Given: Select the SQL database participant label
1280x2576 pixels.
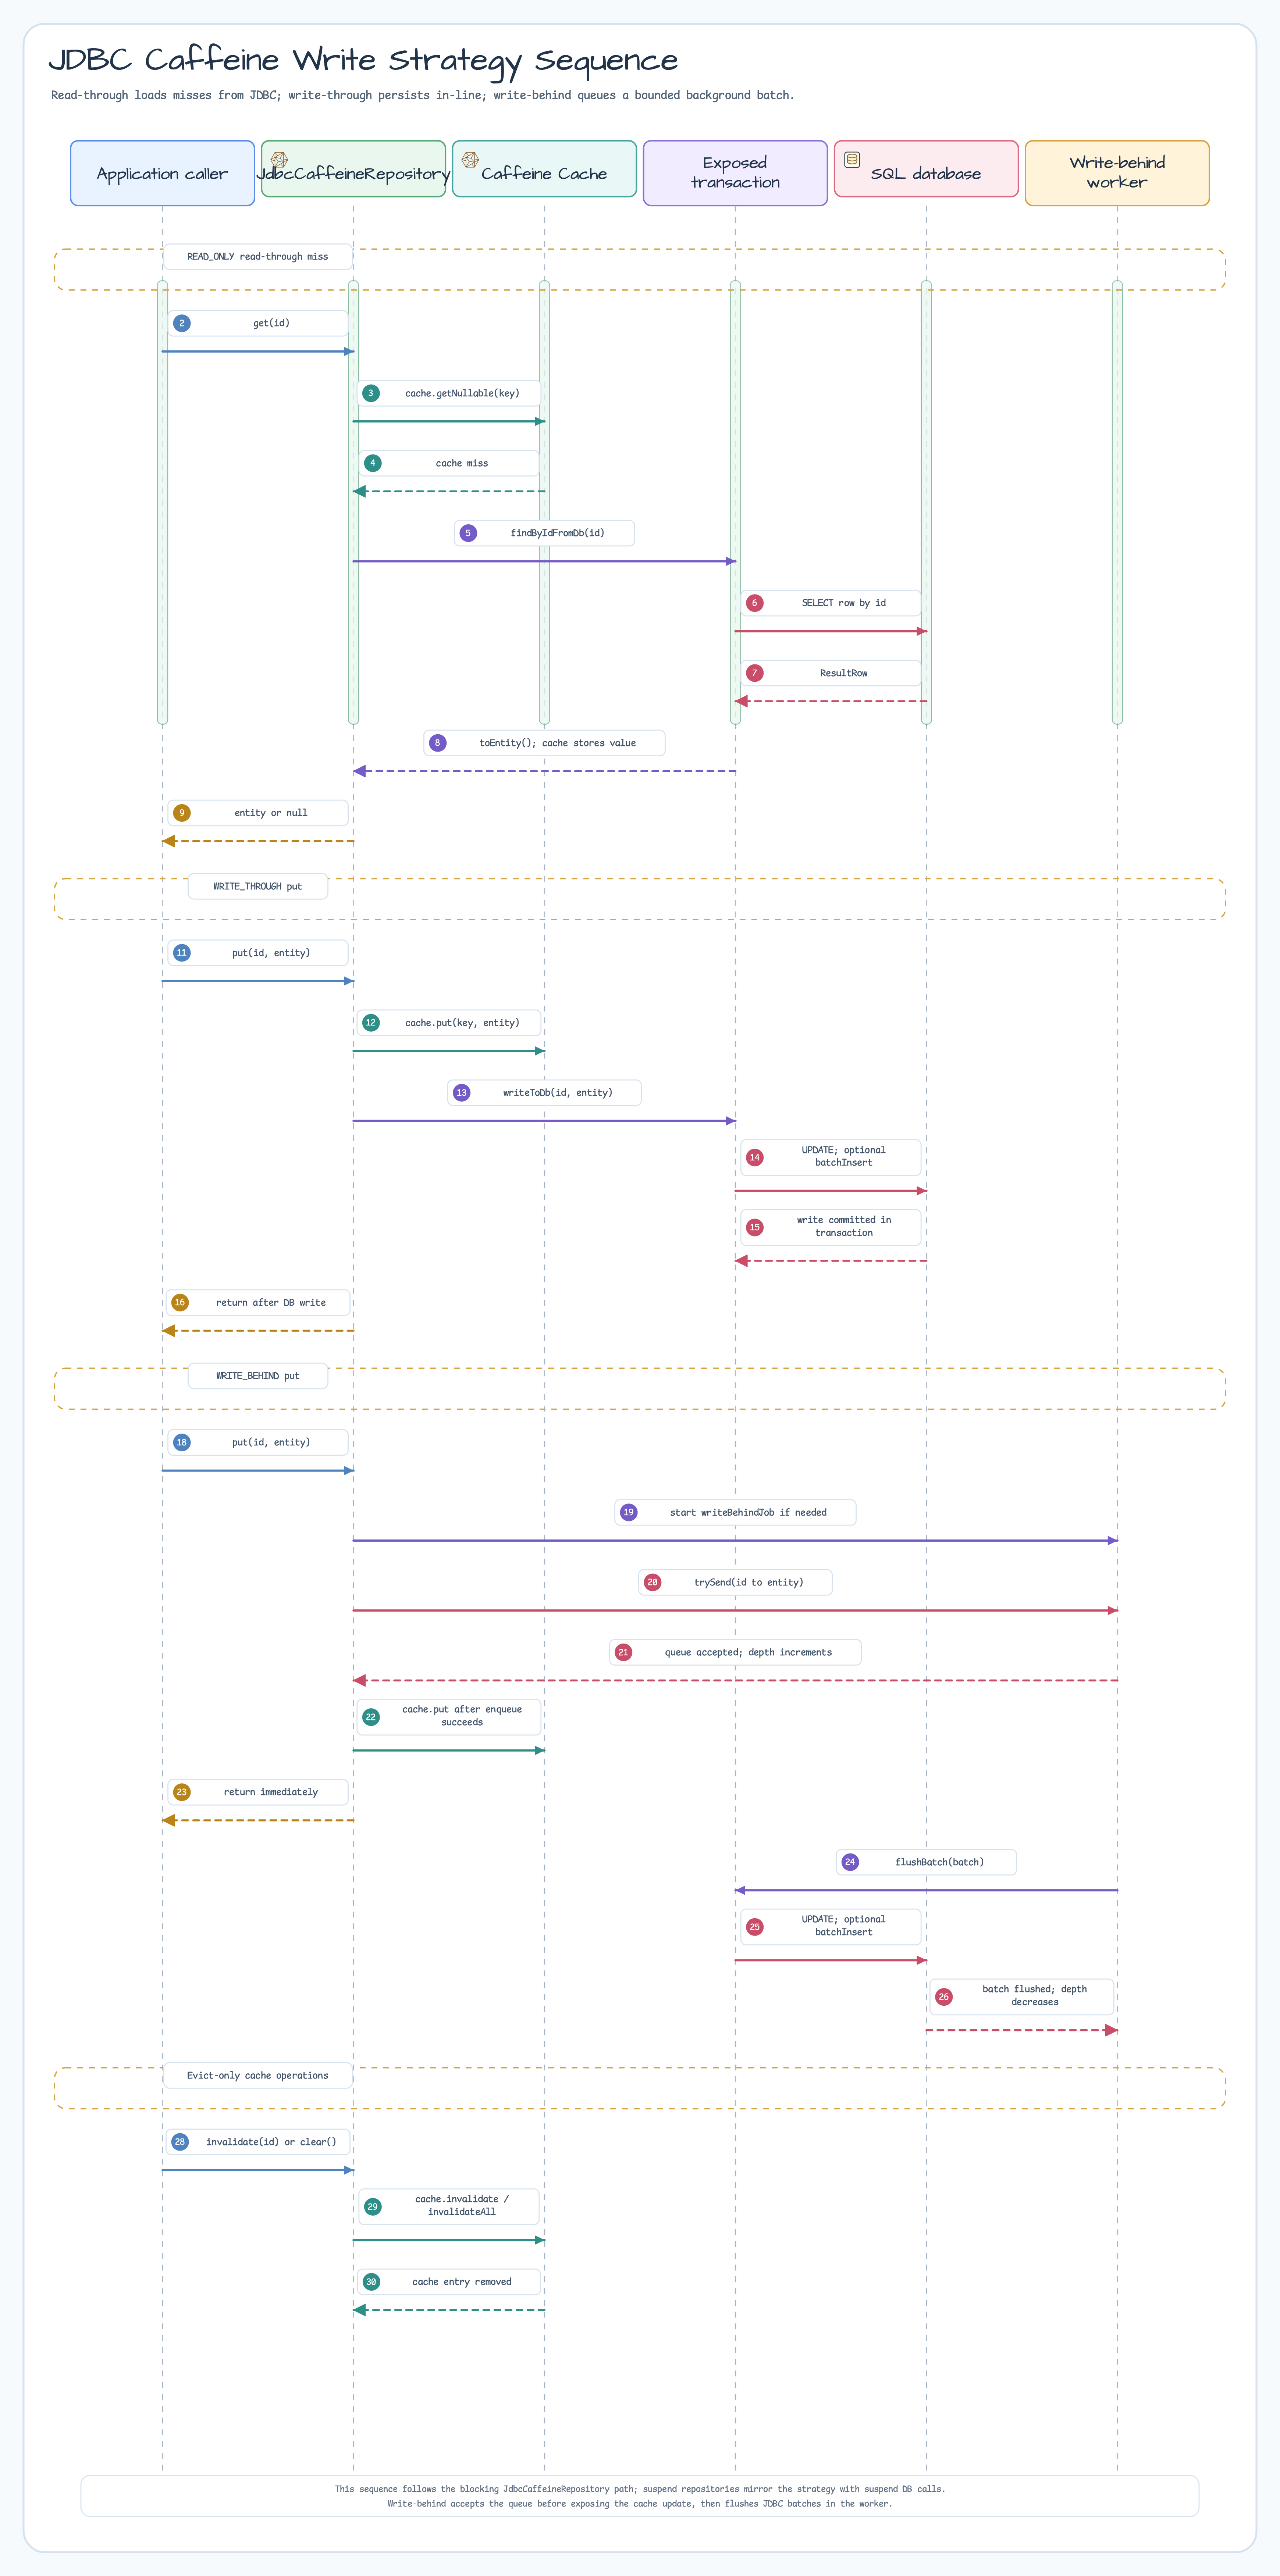Looking at the screenshot, I should point(926,174).
